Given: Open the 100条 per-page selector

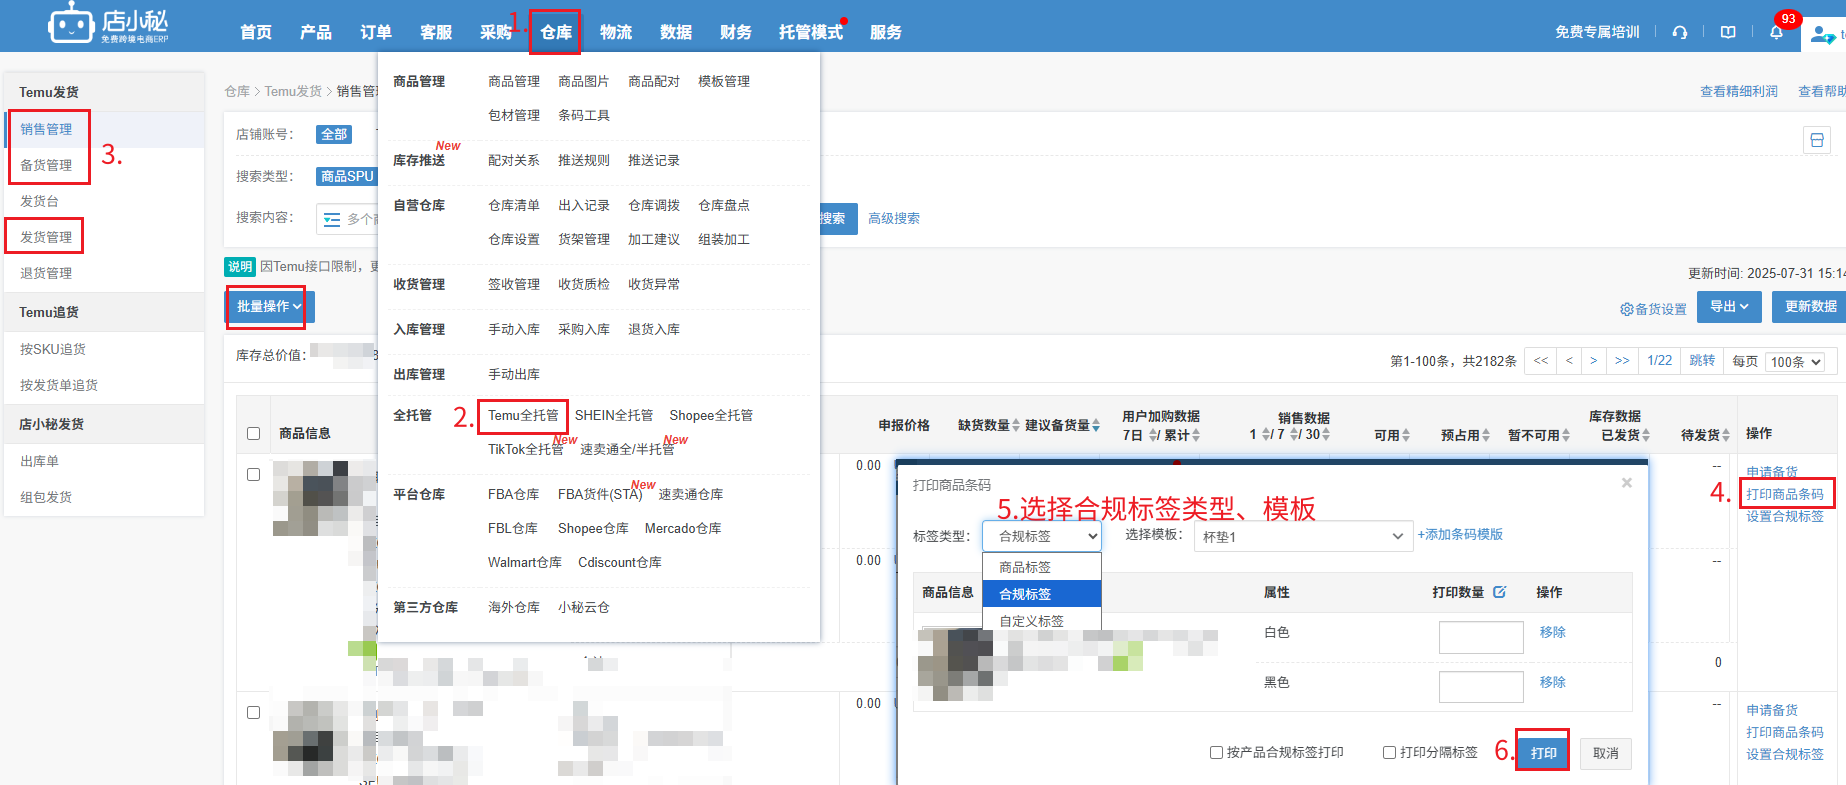Looking at the screenshot, I should coord(1796,362).
